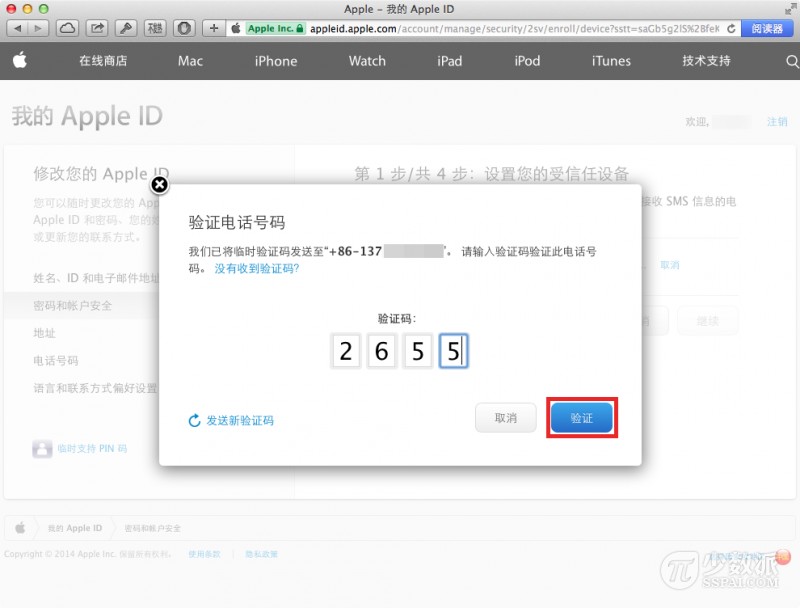Close the verification dialog with X icon

(x=160, y=185)
